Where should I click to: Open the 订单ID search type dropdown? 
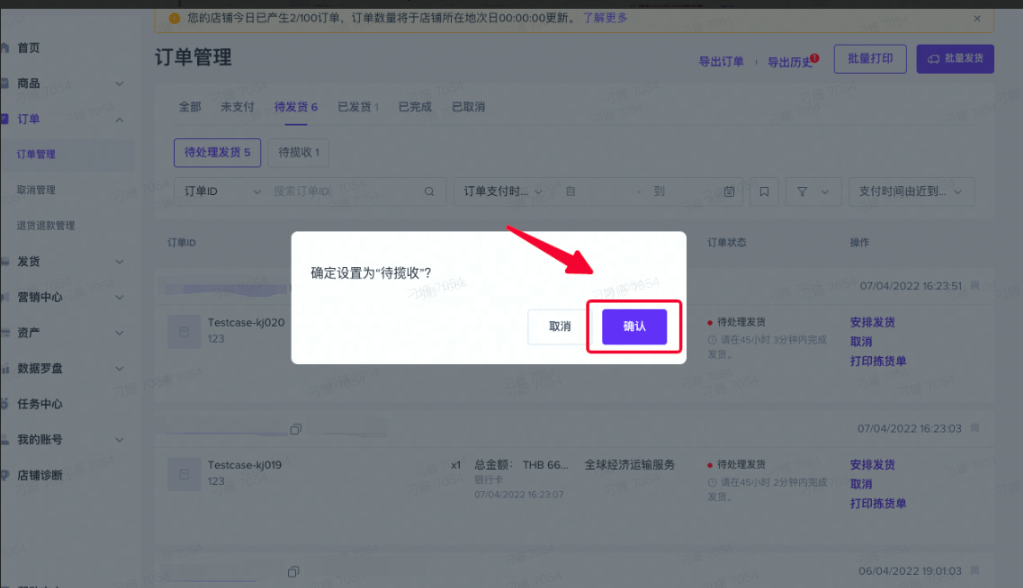pyautogui.click(x=220, y=191)
